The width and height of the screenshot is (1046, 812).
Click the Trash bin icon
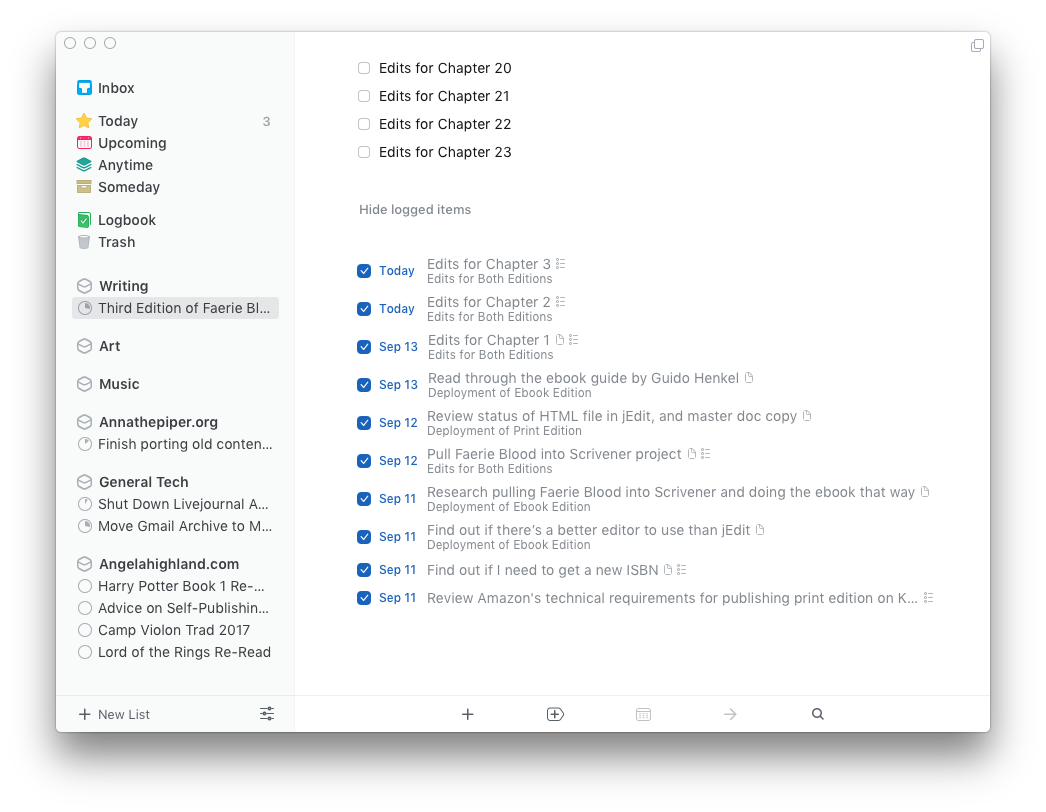[85, 242]
